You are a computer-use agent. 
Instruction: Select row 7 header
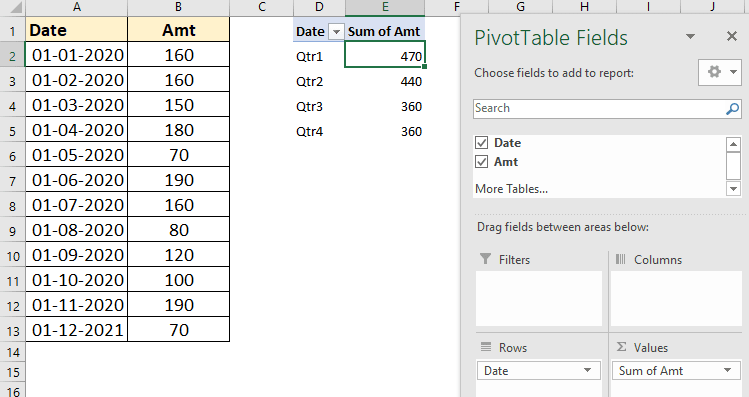[x=12, y=181]
